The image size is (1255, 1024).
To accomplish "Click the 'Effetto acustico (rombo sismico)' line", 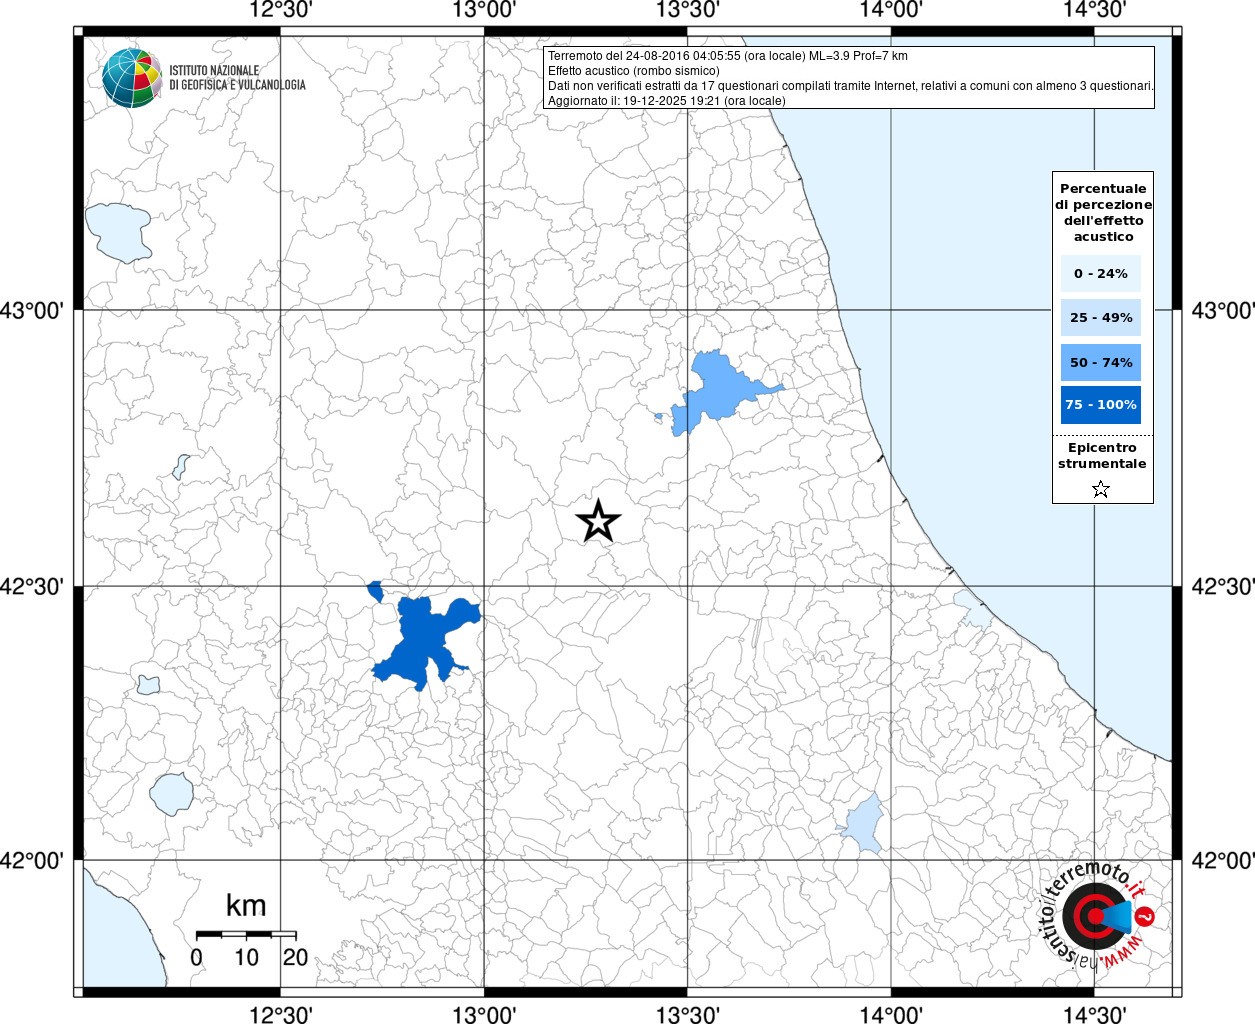I will click(x=633, y=71).
